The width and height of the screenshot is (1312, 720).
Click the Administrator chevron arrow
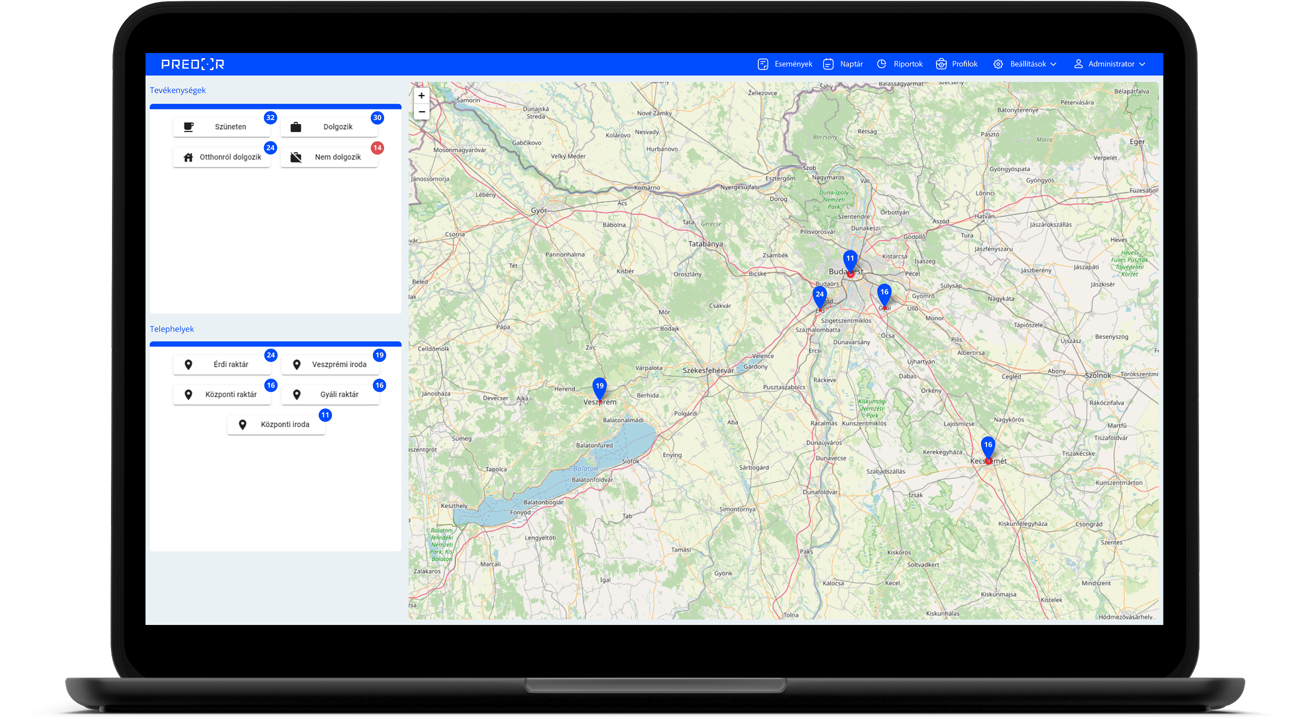click(x=1142, y=64)
